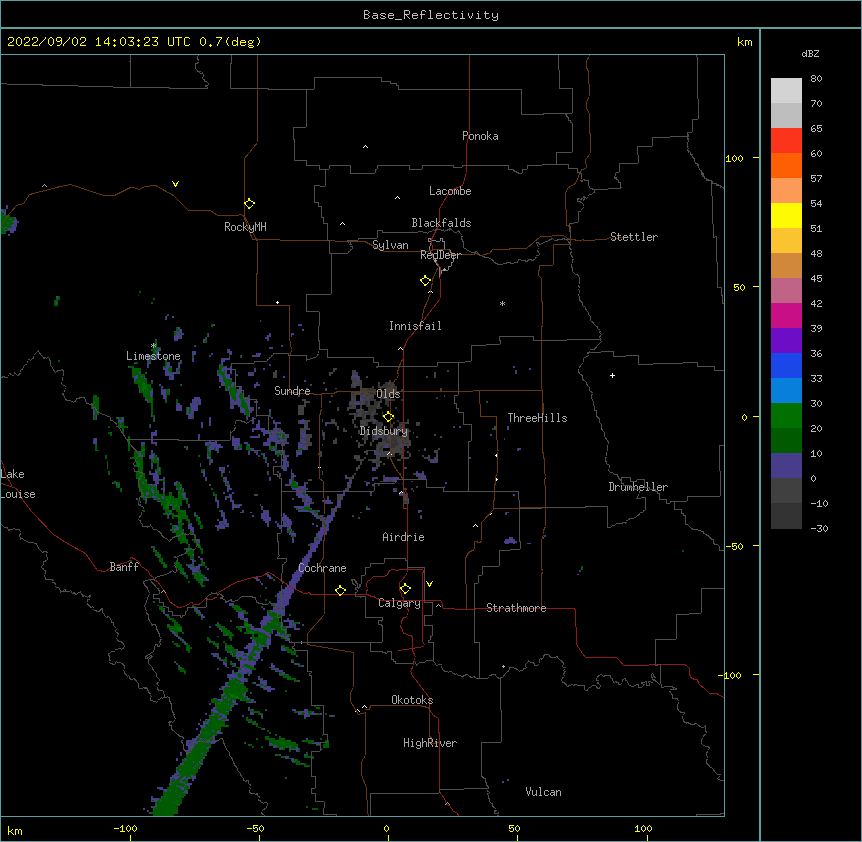Click the Sylvan label
Image resolution: width=862 pixels, height=842 pixels.
390,245
